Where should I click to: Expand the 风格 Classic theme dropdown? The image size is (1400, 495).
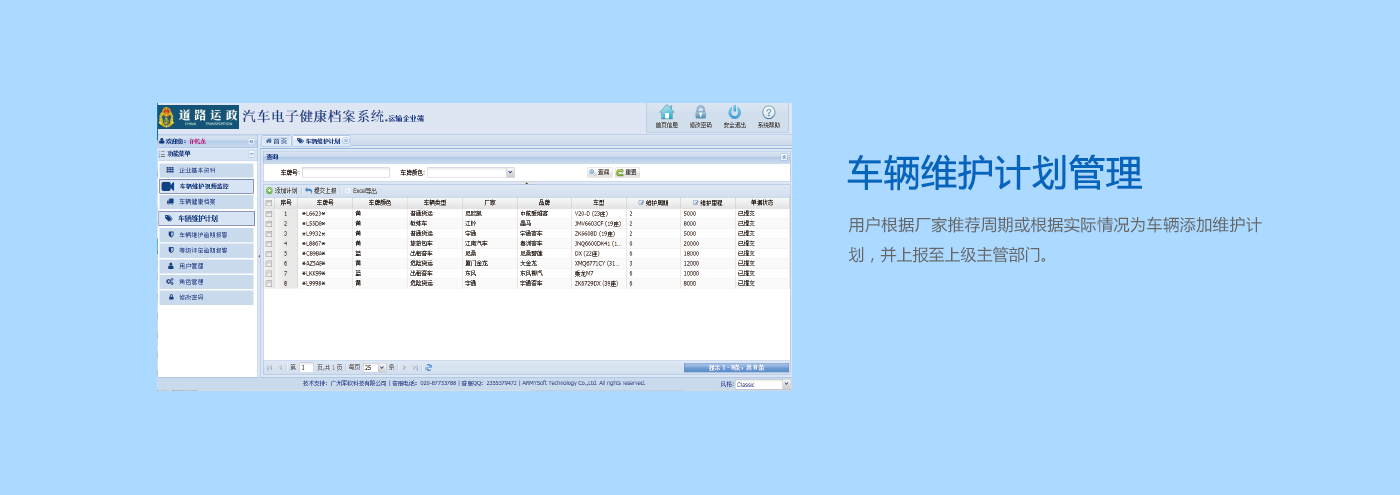coord(785,384)
